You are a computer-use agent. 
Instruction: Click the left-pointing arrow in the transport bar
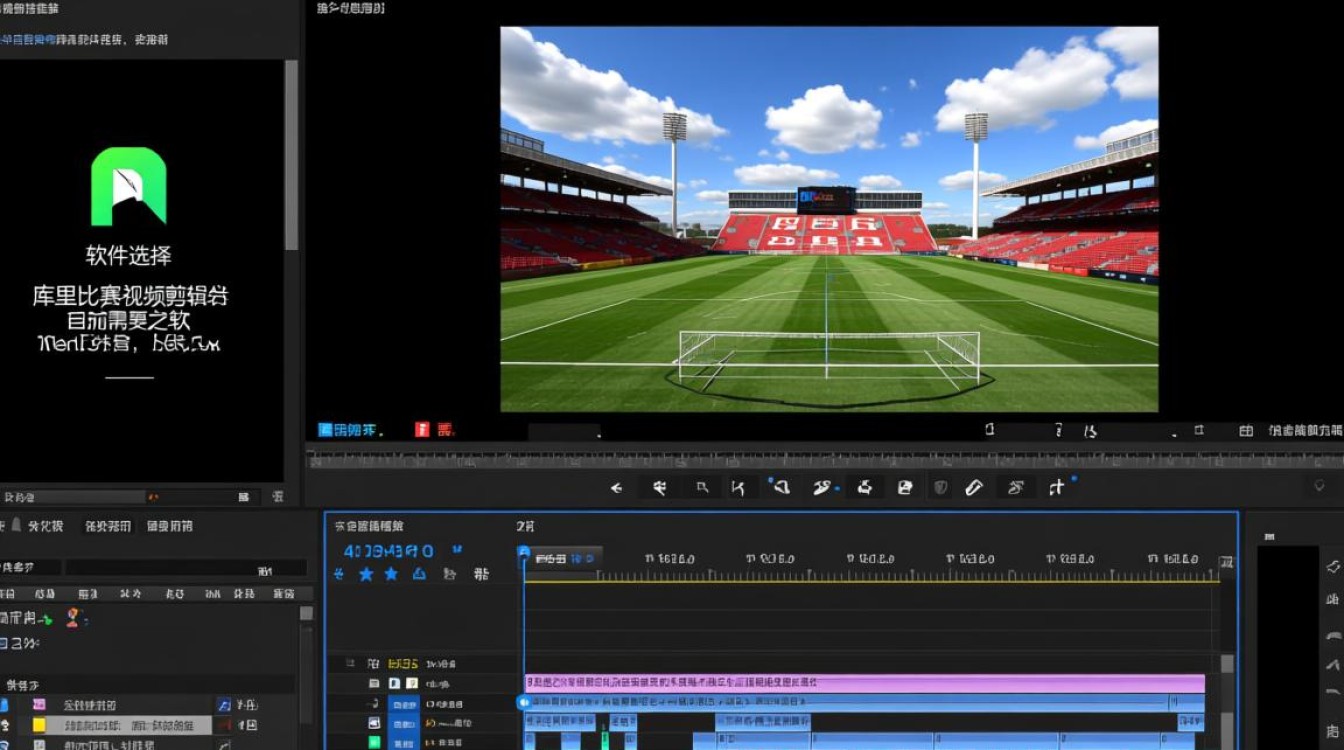(616, 488)
